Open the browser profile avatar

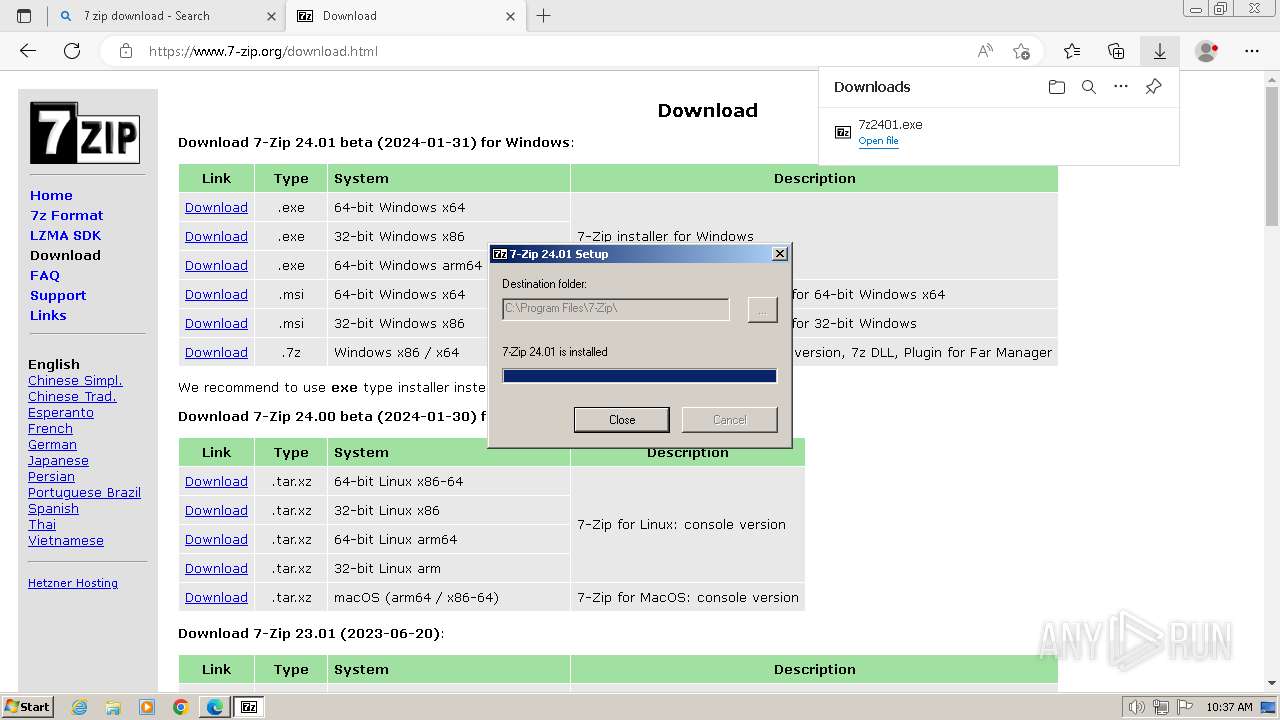coord(1207,51)
